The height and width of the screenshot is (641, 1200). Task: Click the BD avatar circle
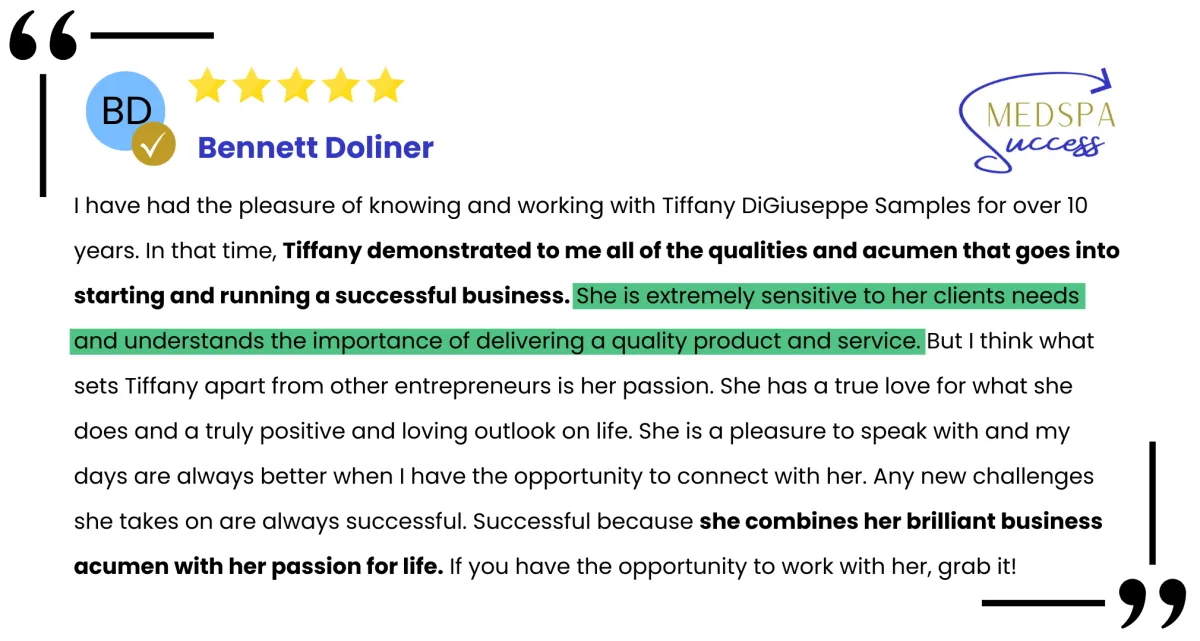tap(126, 111)
